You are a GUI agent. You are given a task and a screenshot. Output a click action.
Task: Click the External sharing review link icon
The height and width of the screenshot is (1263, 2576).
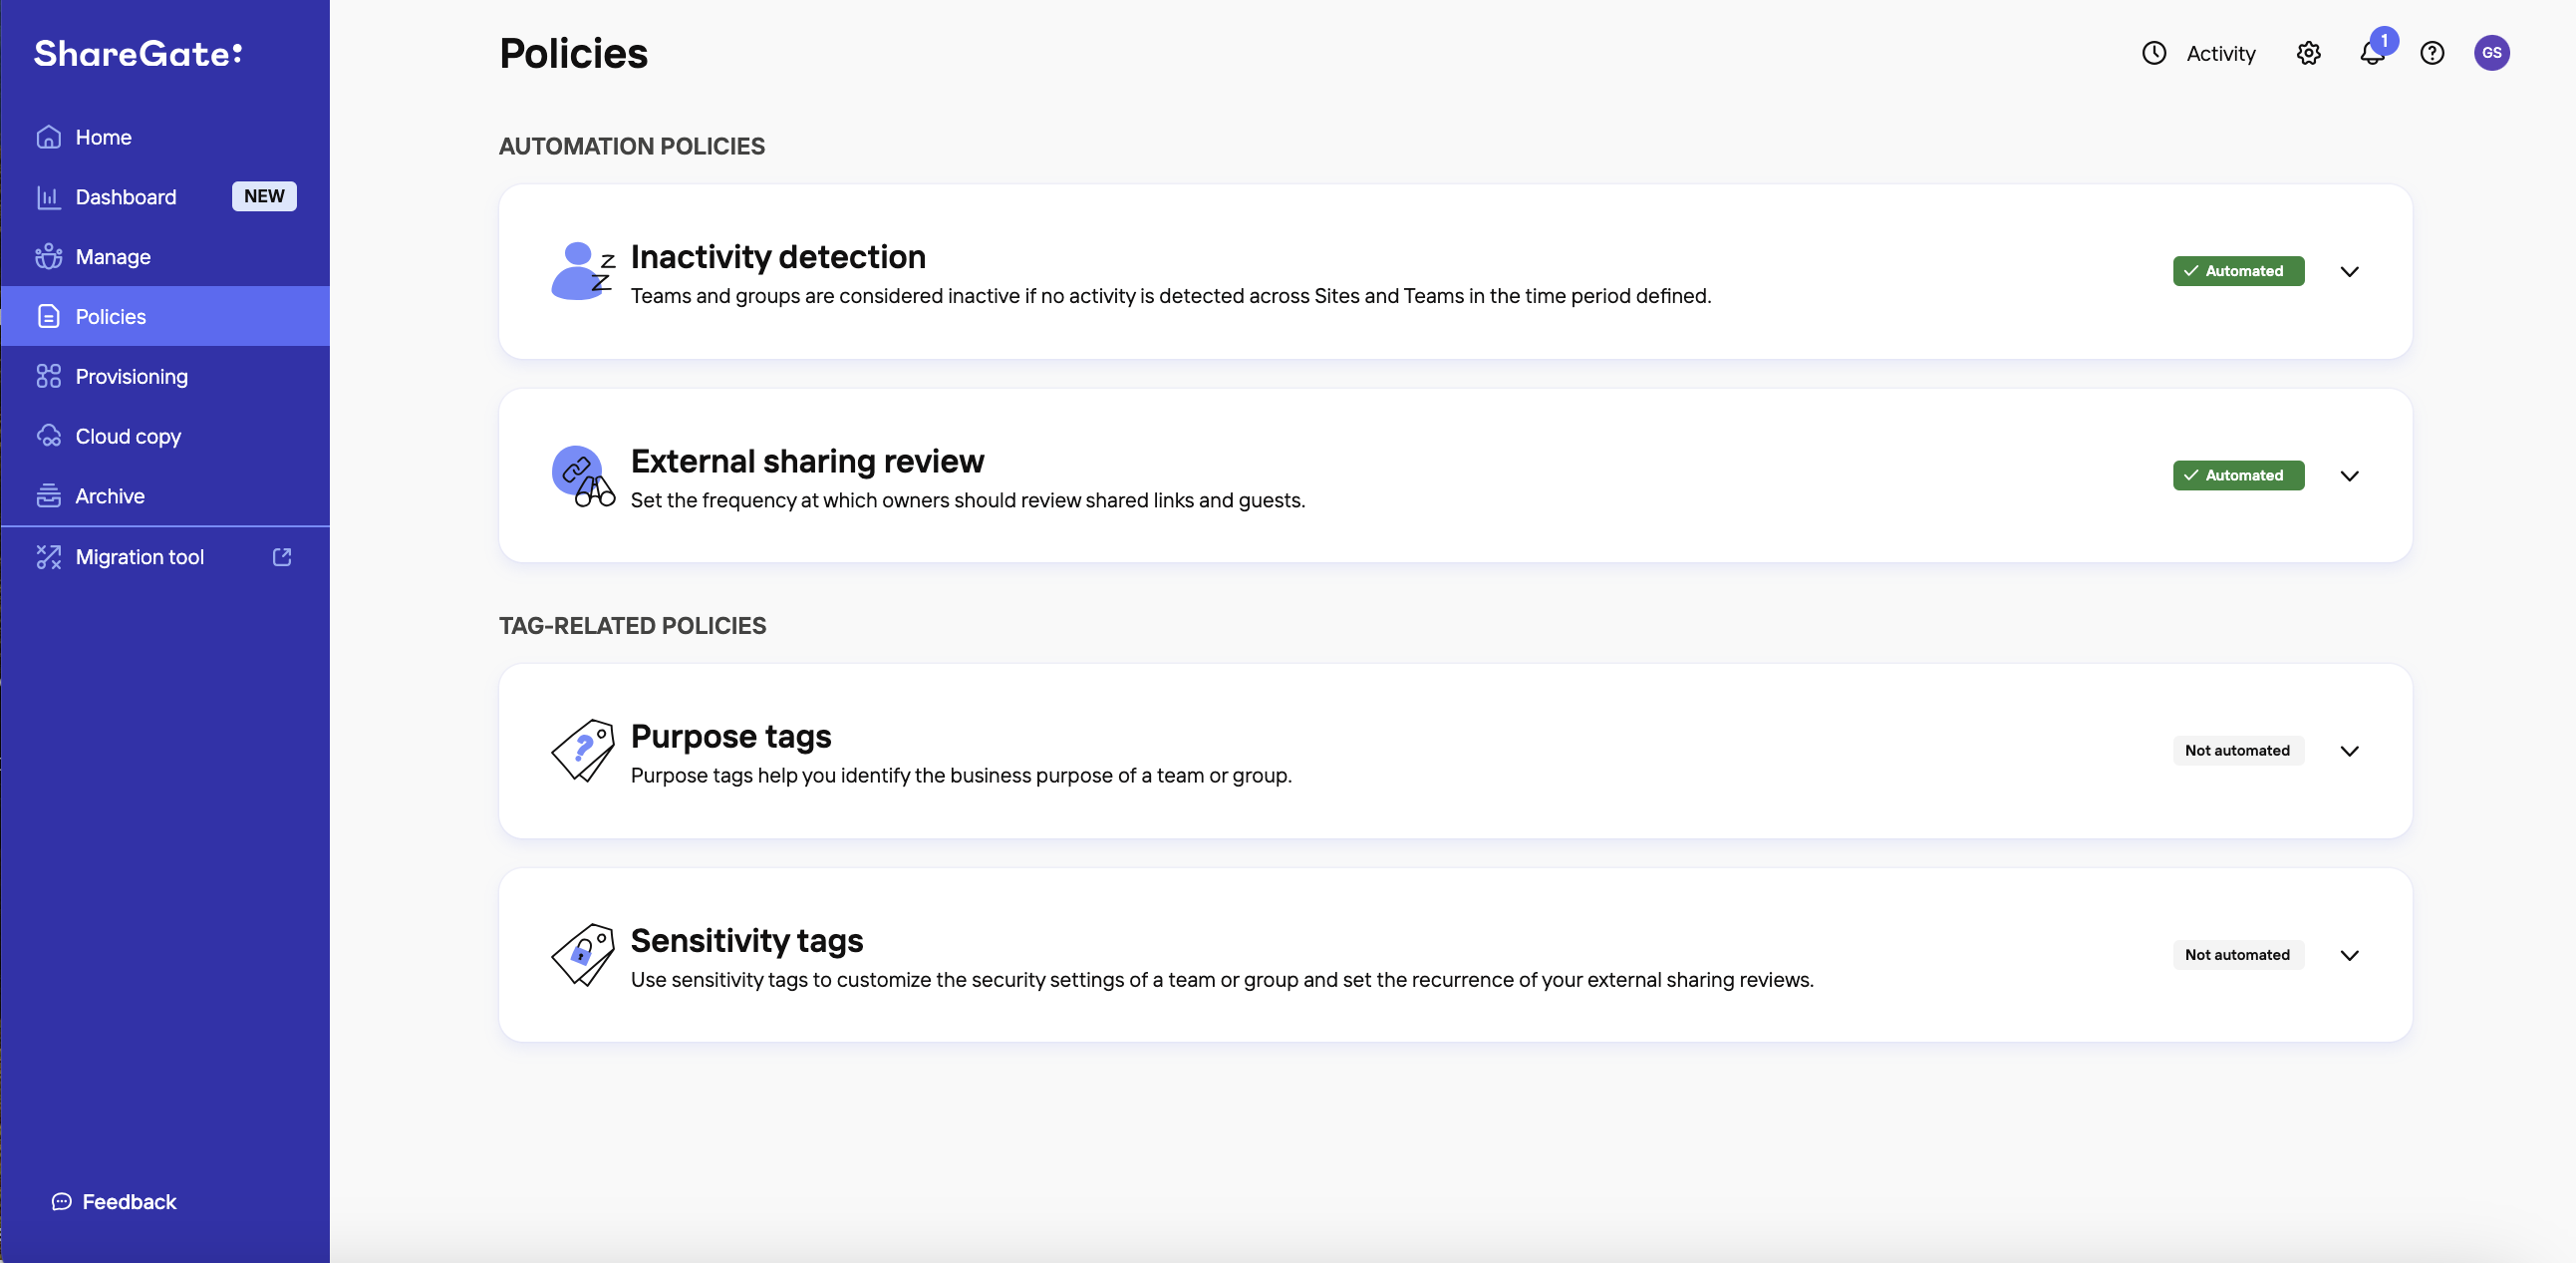583,476
